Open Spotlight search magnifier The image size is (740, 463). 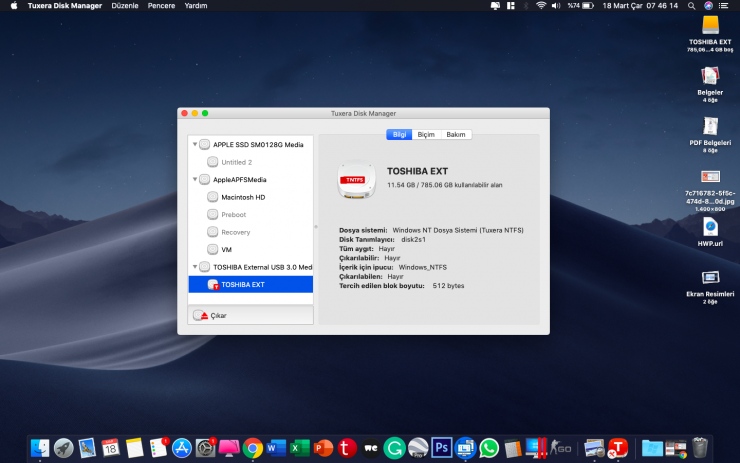[x=691, y=6]
